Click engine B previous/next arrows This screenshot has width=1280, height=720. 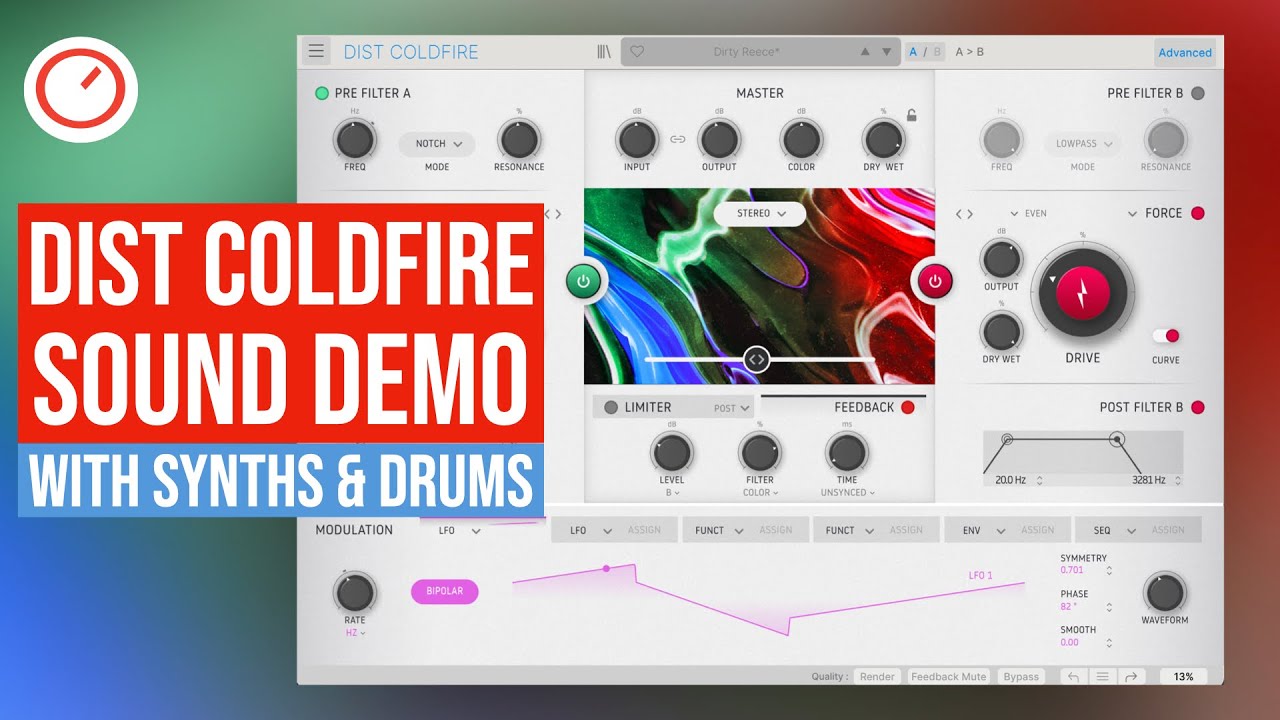point(964,214)
